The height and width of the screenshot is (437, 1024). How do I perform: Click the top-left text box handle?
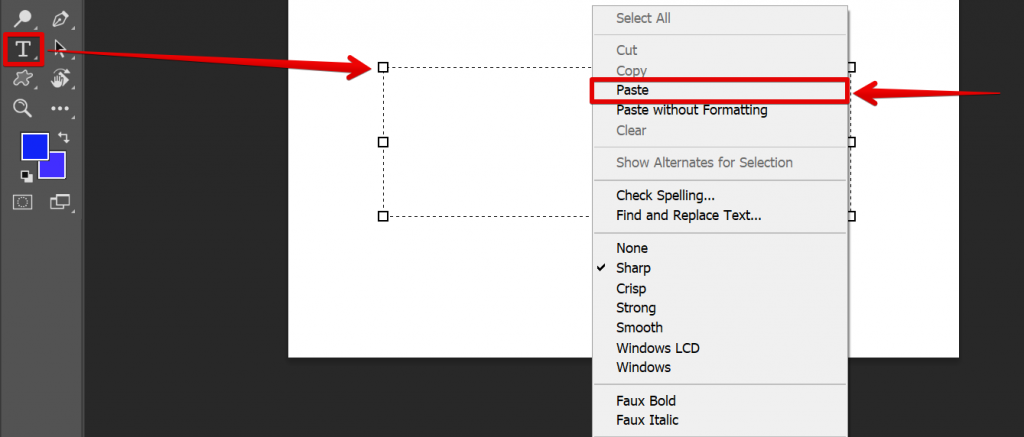(x=383, y=67)
